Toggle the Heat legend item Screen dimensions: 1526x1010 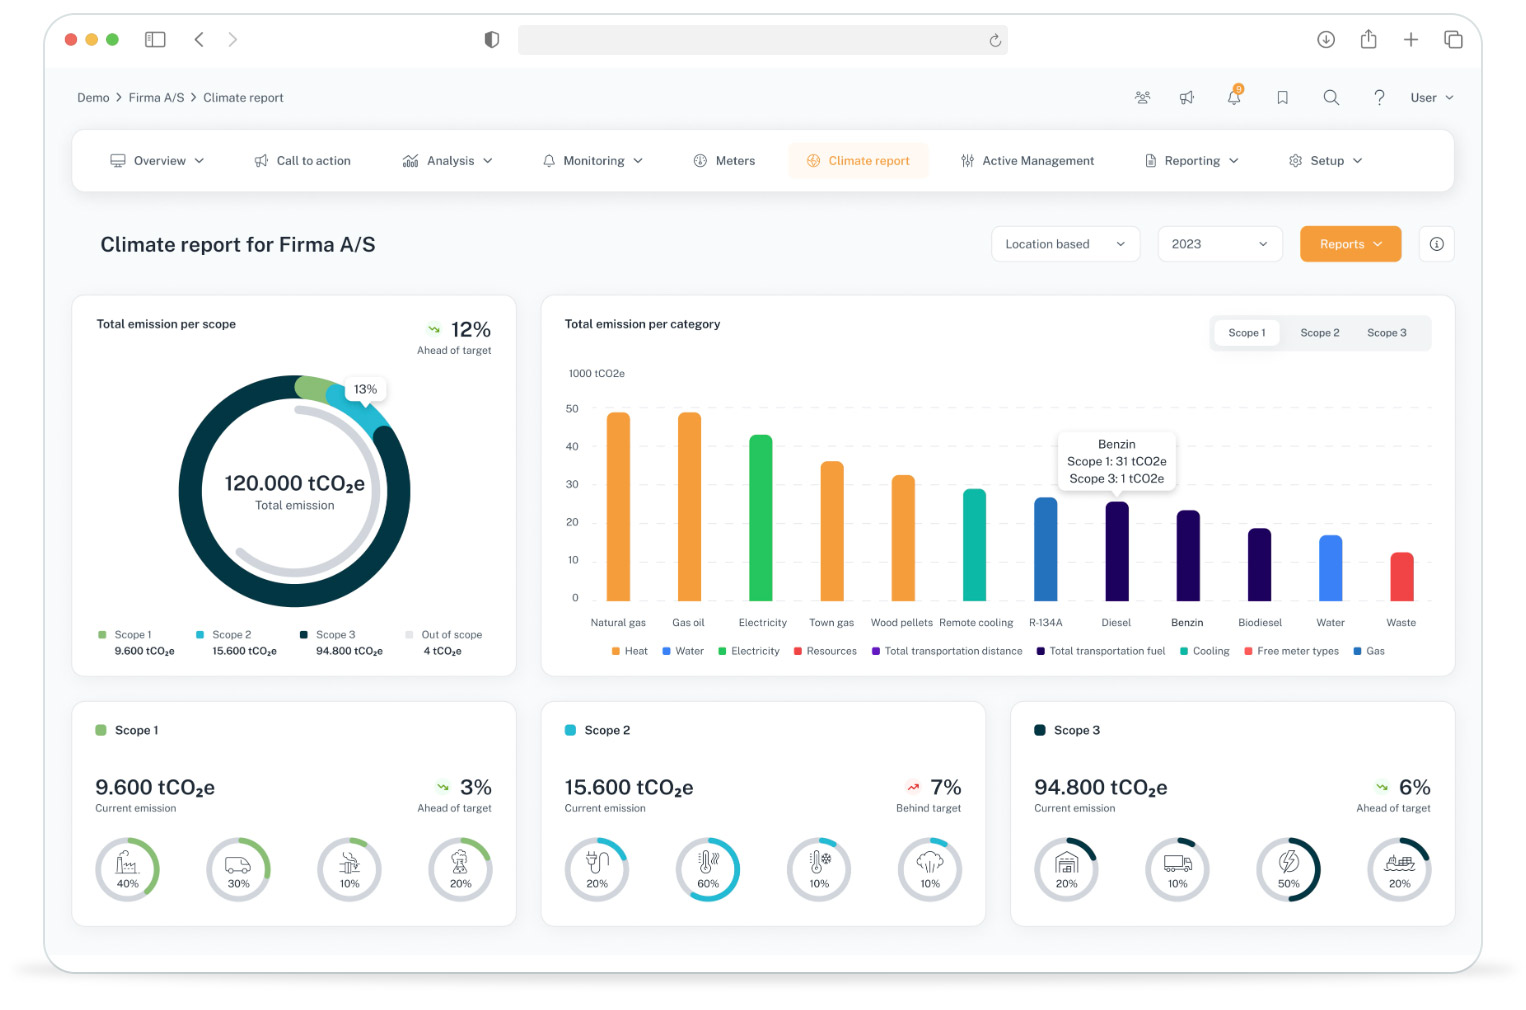point(628,650)
